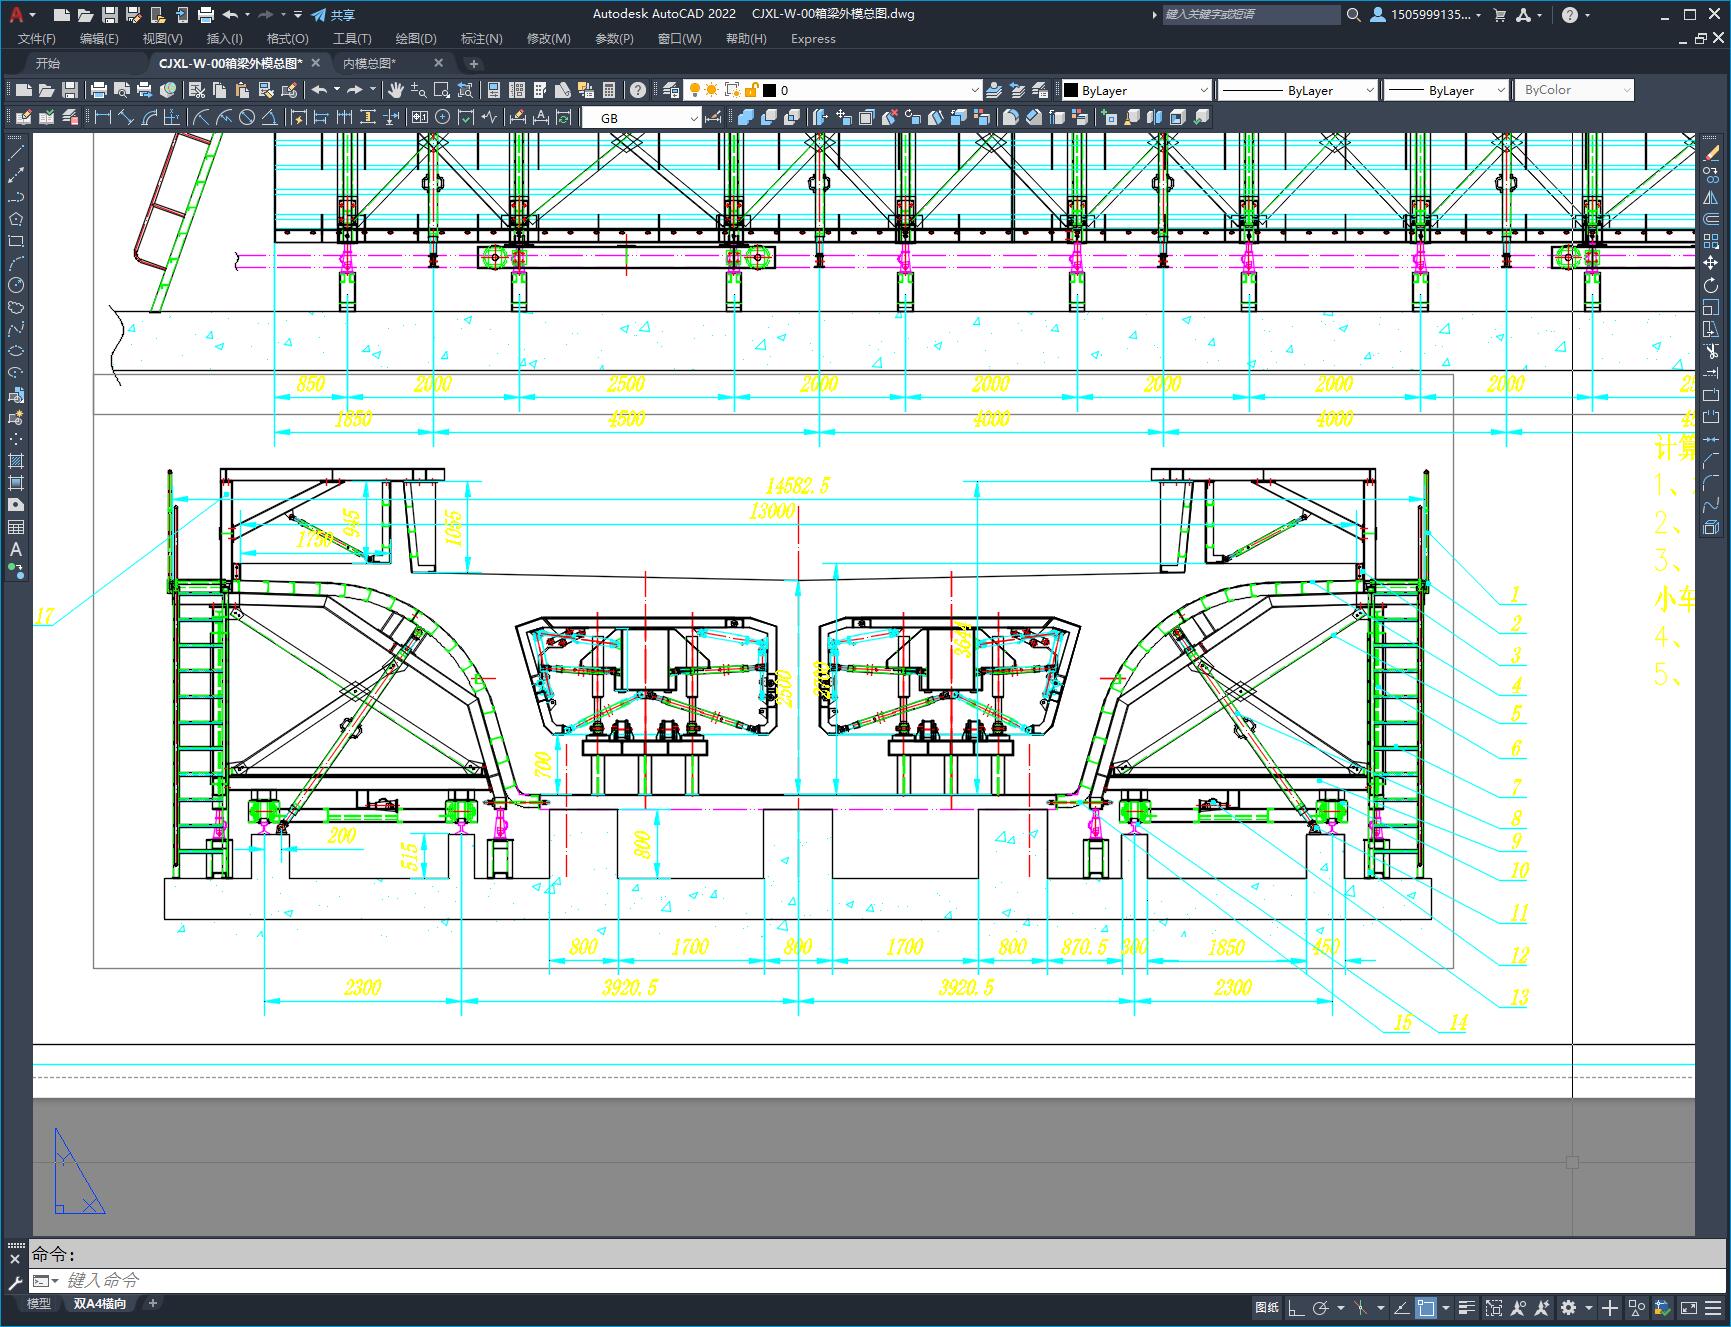Activate the Pan hand tool

[x=396, y=90]
